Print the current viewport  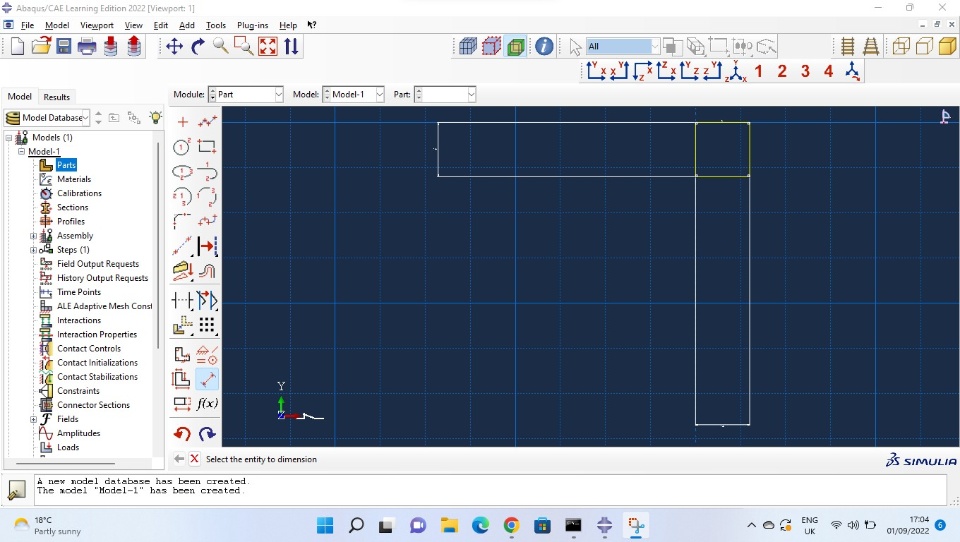point(87,47)
